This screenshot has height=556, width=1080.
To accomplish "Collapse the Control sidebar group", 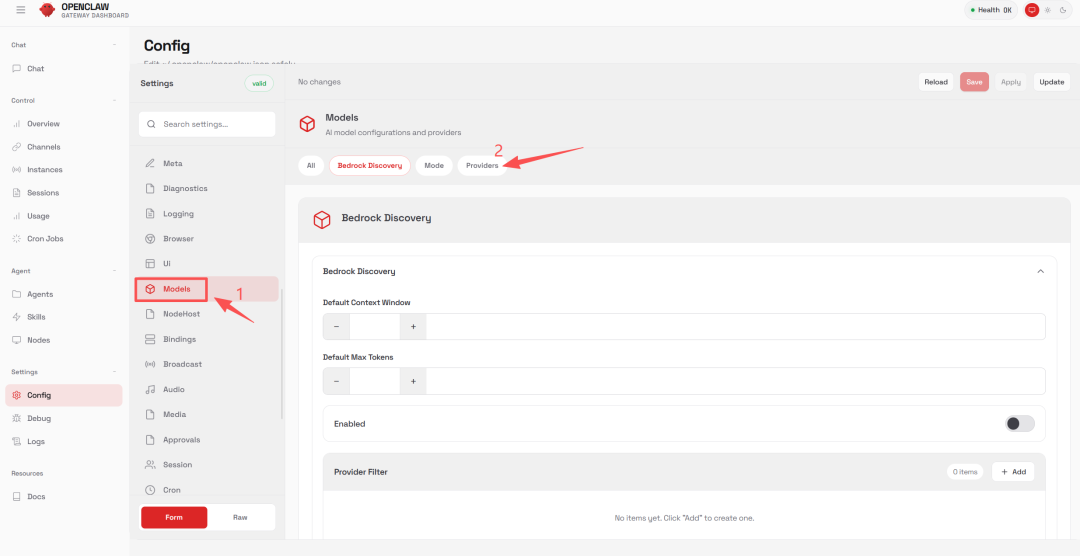I will 114,101.
